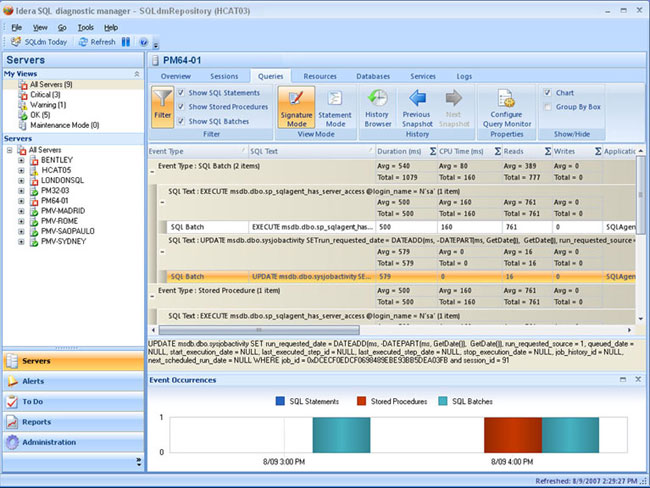Collapse Event Type SQL Batch group
The image size is (650, 488).
point(152,172)
